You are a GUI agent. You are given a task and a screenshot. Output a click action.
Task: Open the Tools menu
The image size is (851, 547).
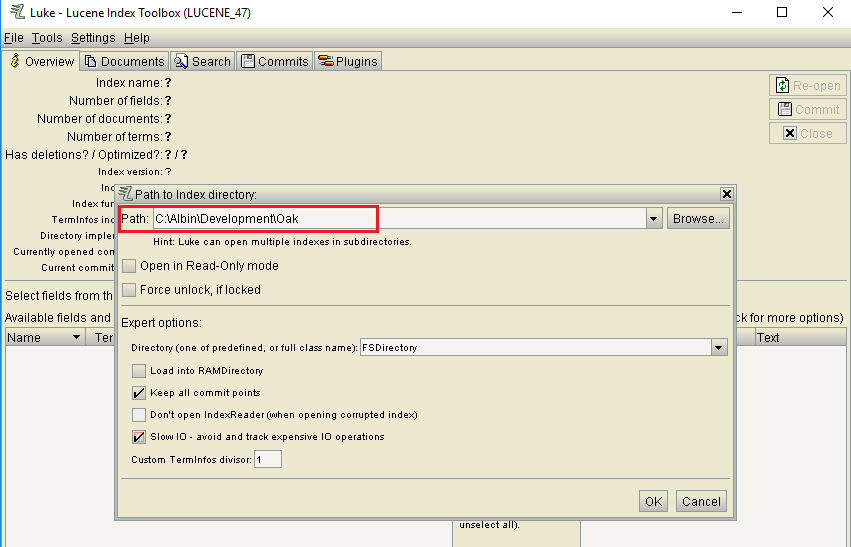(47, 38)
